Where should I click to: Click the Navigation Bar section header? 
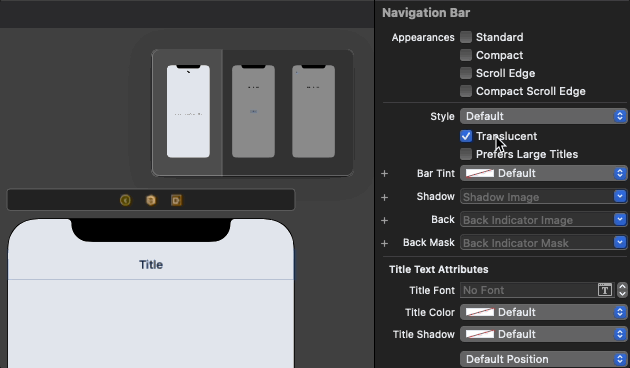point(426,13)
